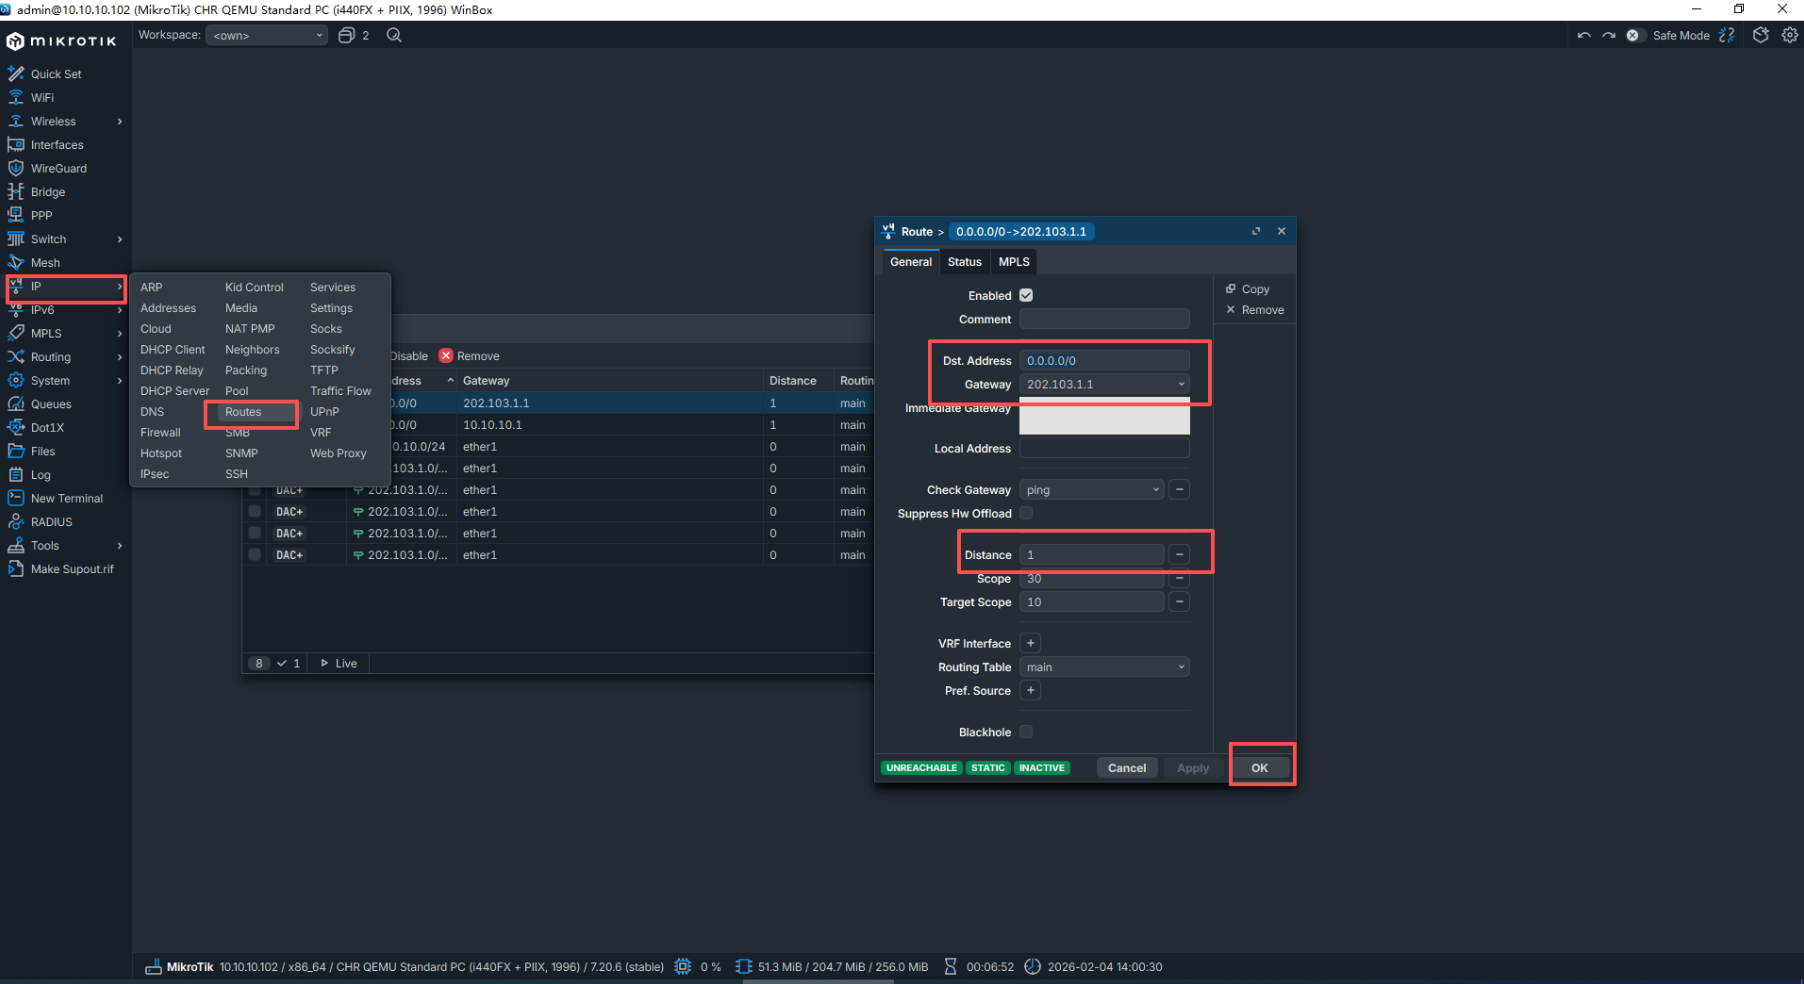Click the Dst. Address input field

[1103, 360]
